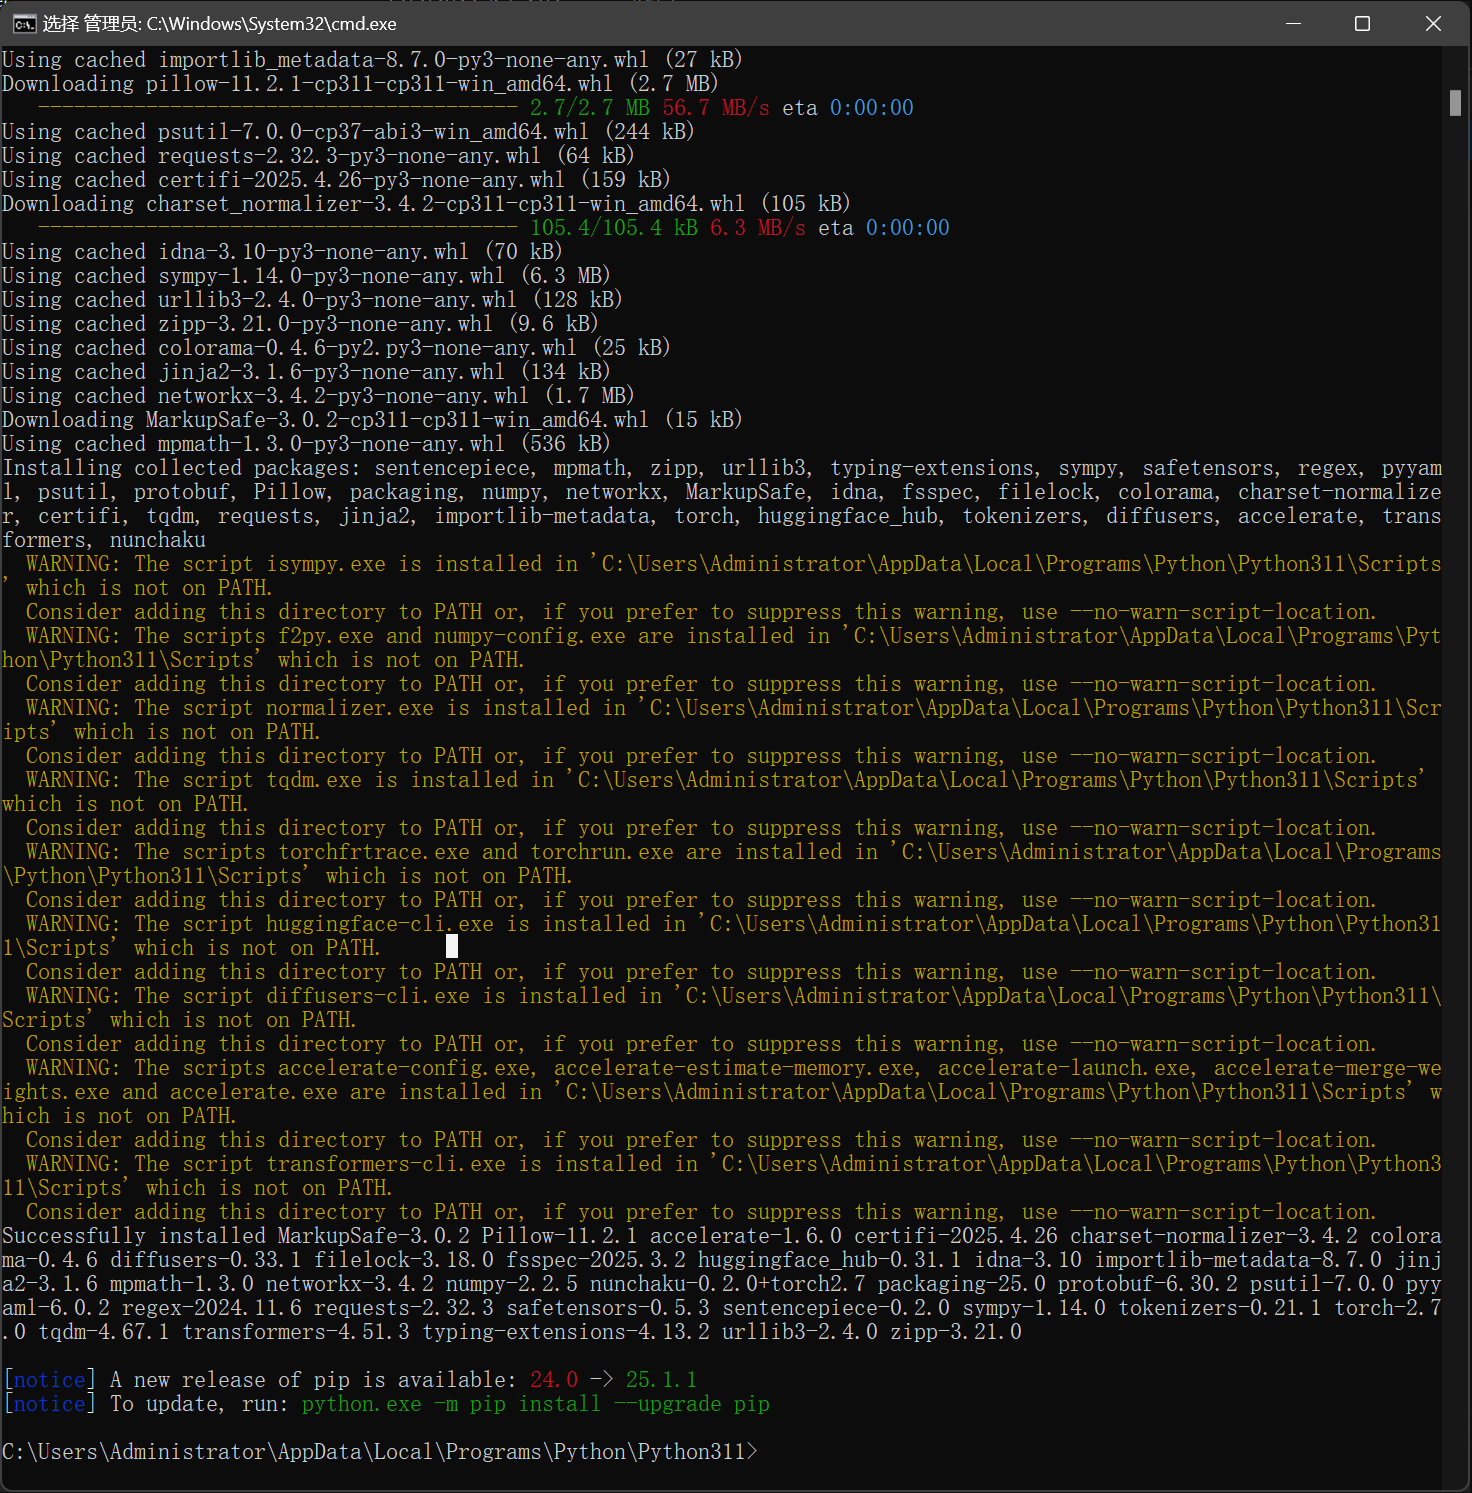Click 'python.exe -m pip install --upgrade pip' command
Image resolution: width=1472 pixels, height=1493 pixels.
tap(536, 1404)
